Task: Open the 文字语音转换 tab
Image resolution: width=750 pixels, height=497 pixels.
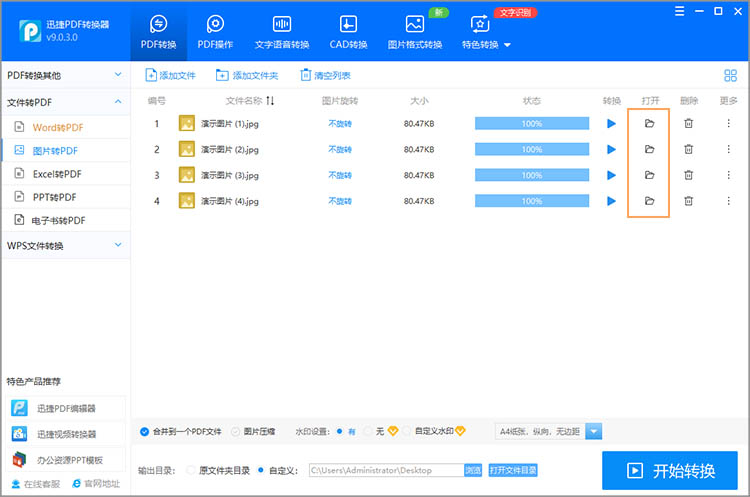Action: (x=282, y=32)
